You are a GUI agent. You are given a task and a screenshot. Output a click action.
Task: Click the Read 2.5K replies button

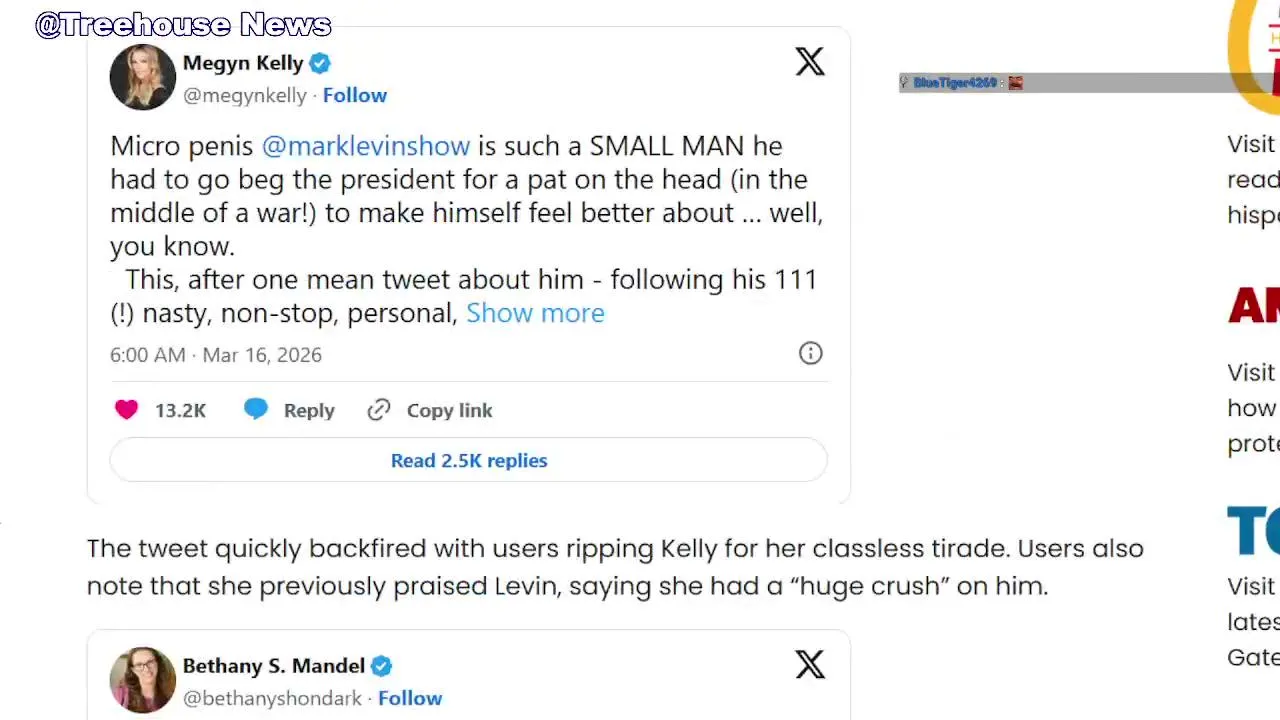pyautogui.click(x=468, y=460)
